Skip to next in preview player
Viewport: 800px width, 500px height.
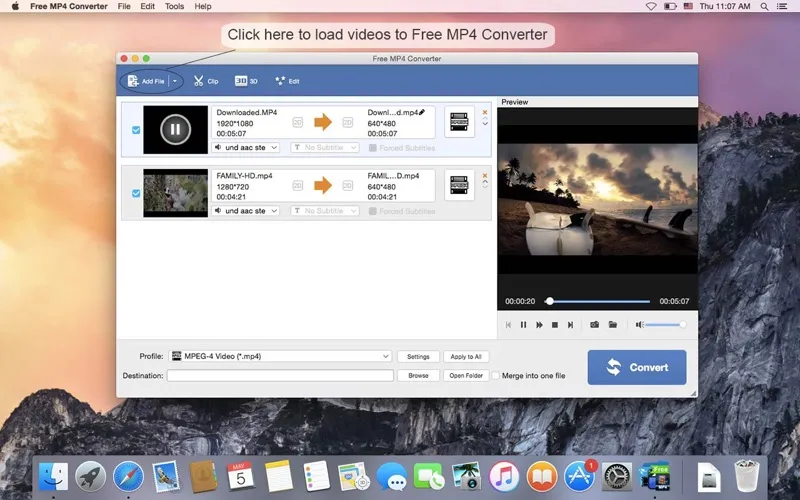[x=570, y=325]
